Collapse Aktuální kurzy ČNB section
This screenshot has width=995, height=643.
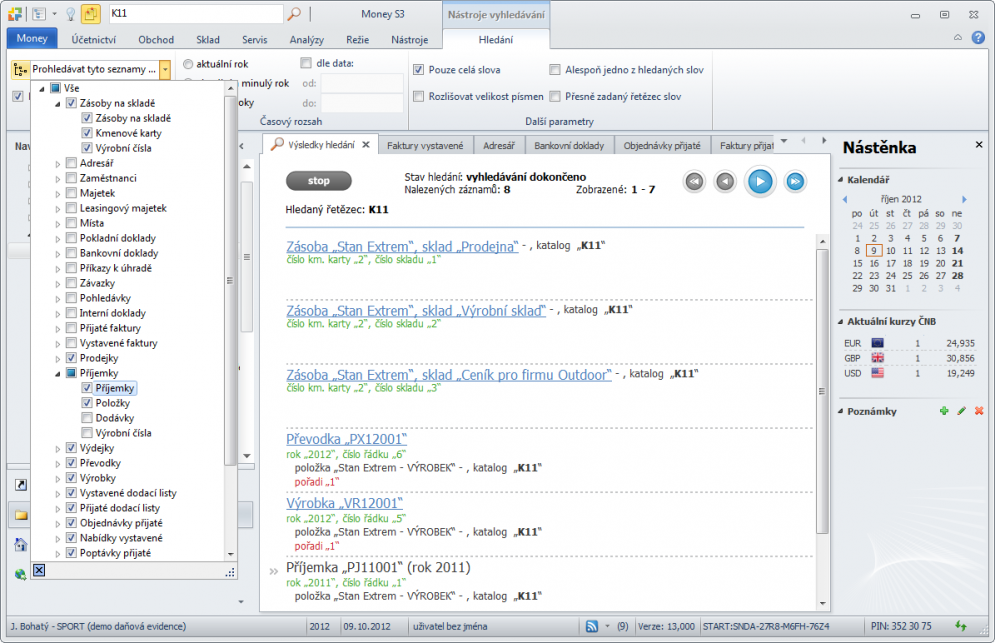click(x=841, y=321)
